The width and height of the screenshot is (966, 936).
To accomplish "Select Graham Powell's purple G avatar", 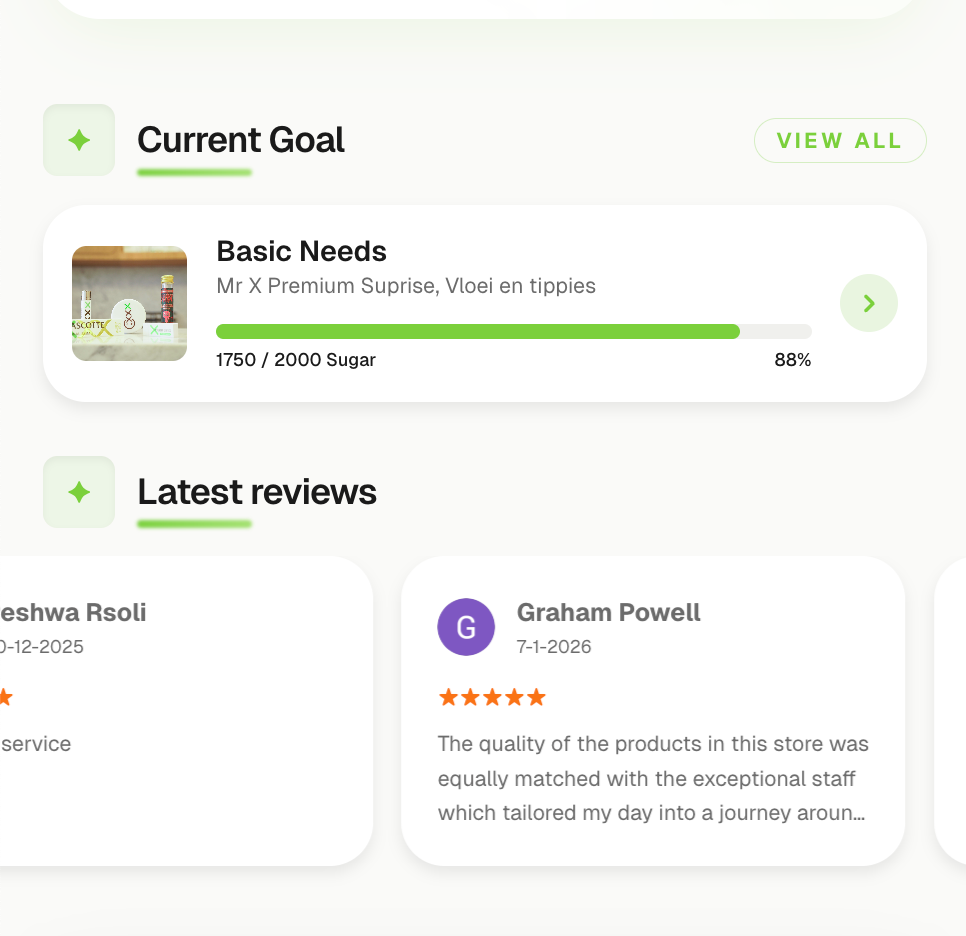I will (466, 627).
